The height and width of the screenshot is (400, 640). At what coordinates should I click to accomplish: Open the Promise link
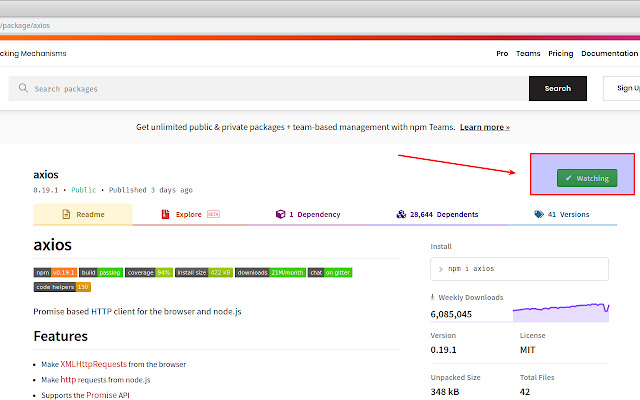pyautogui.click(x=101, y=395)
